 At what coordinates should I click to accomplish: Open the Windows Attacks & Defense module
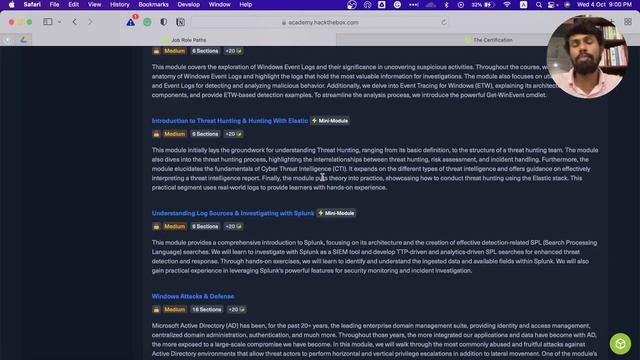click(x=193, y=296)
